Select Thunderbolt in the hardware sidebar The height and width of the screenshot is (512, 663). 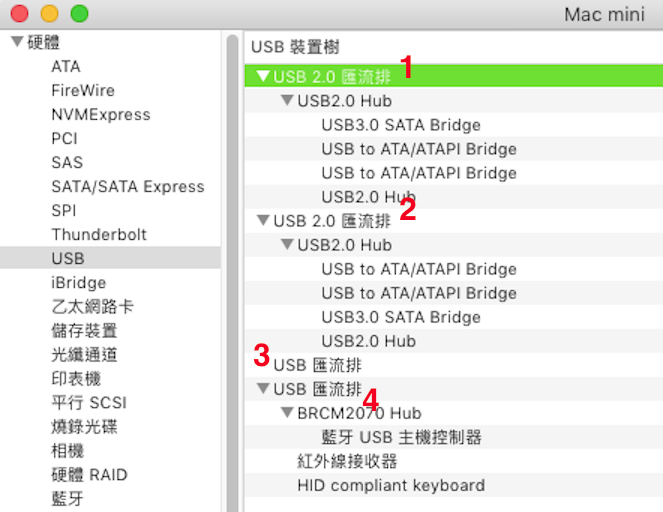tap(99, 234)
